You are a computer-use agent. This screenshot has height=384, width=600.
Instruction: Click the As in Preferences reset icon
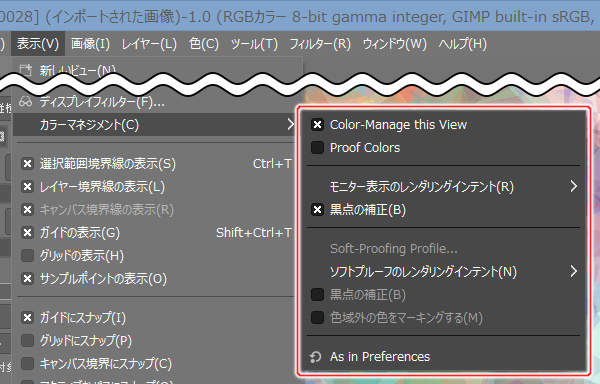(316, 357)
